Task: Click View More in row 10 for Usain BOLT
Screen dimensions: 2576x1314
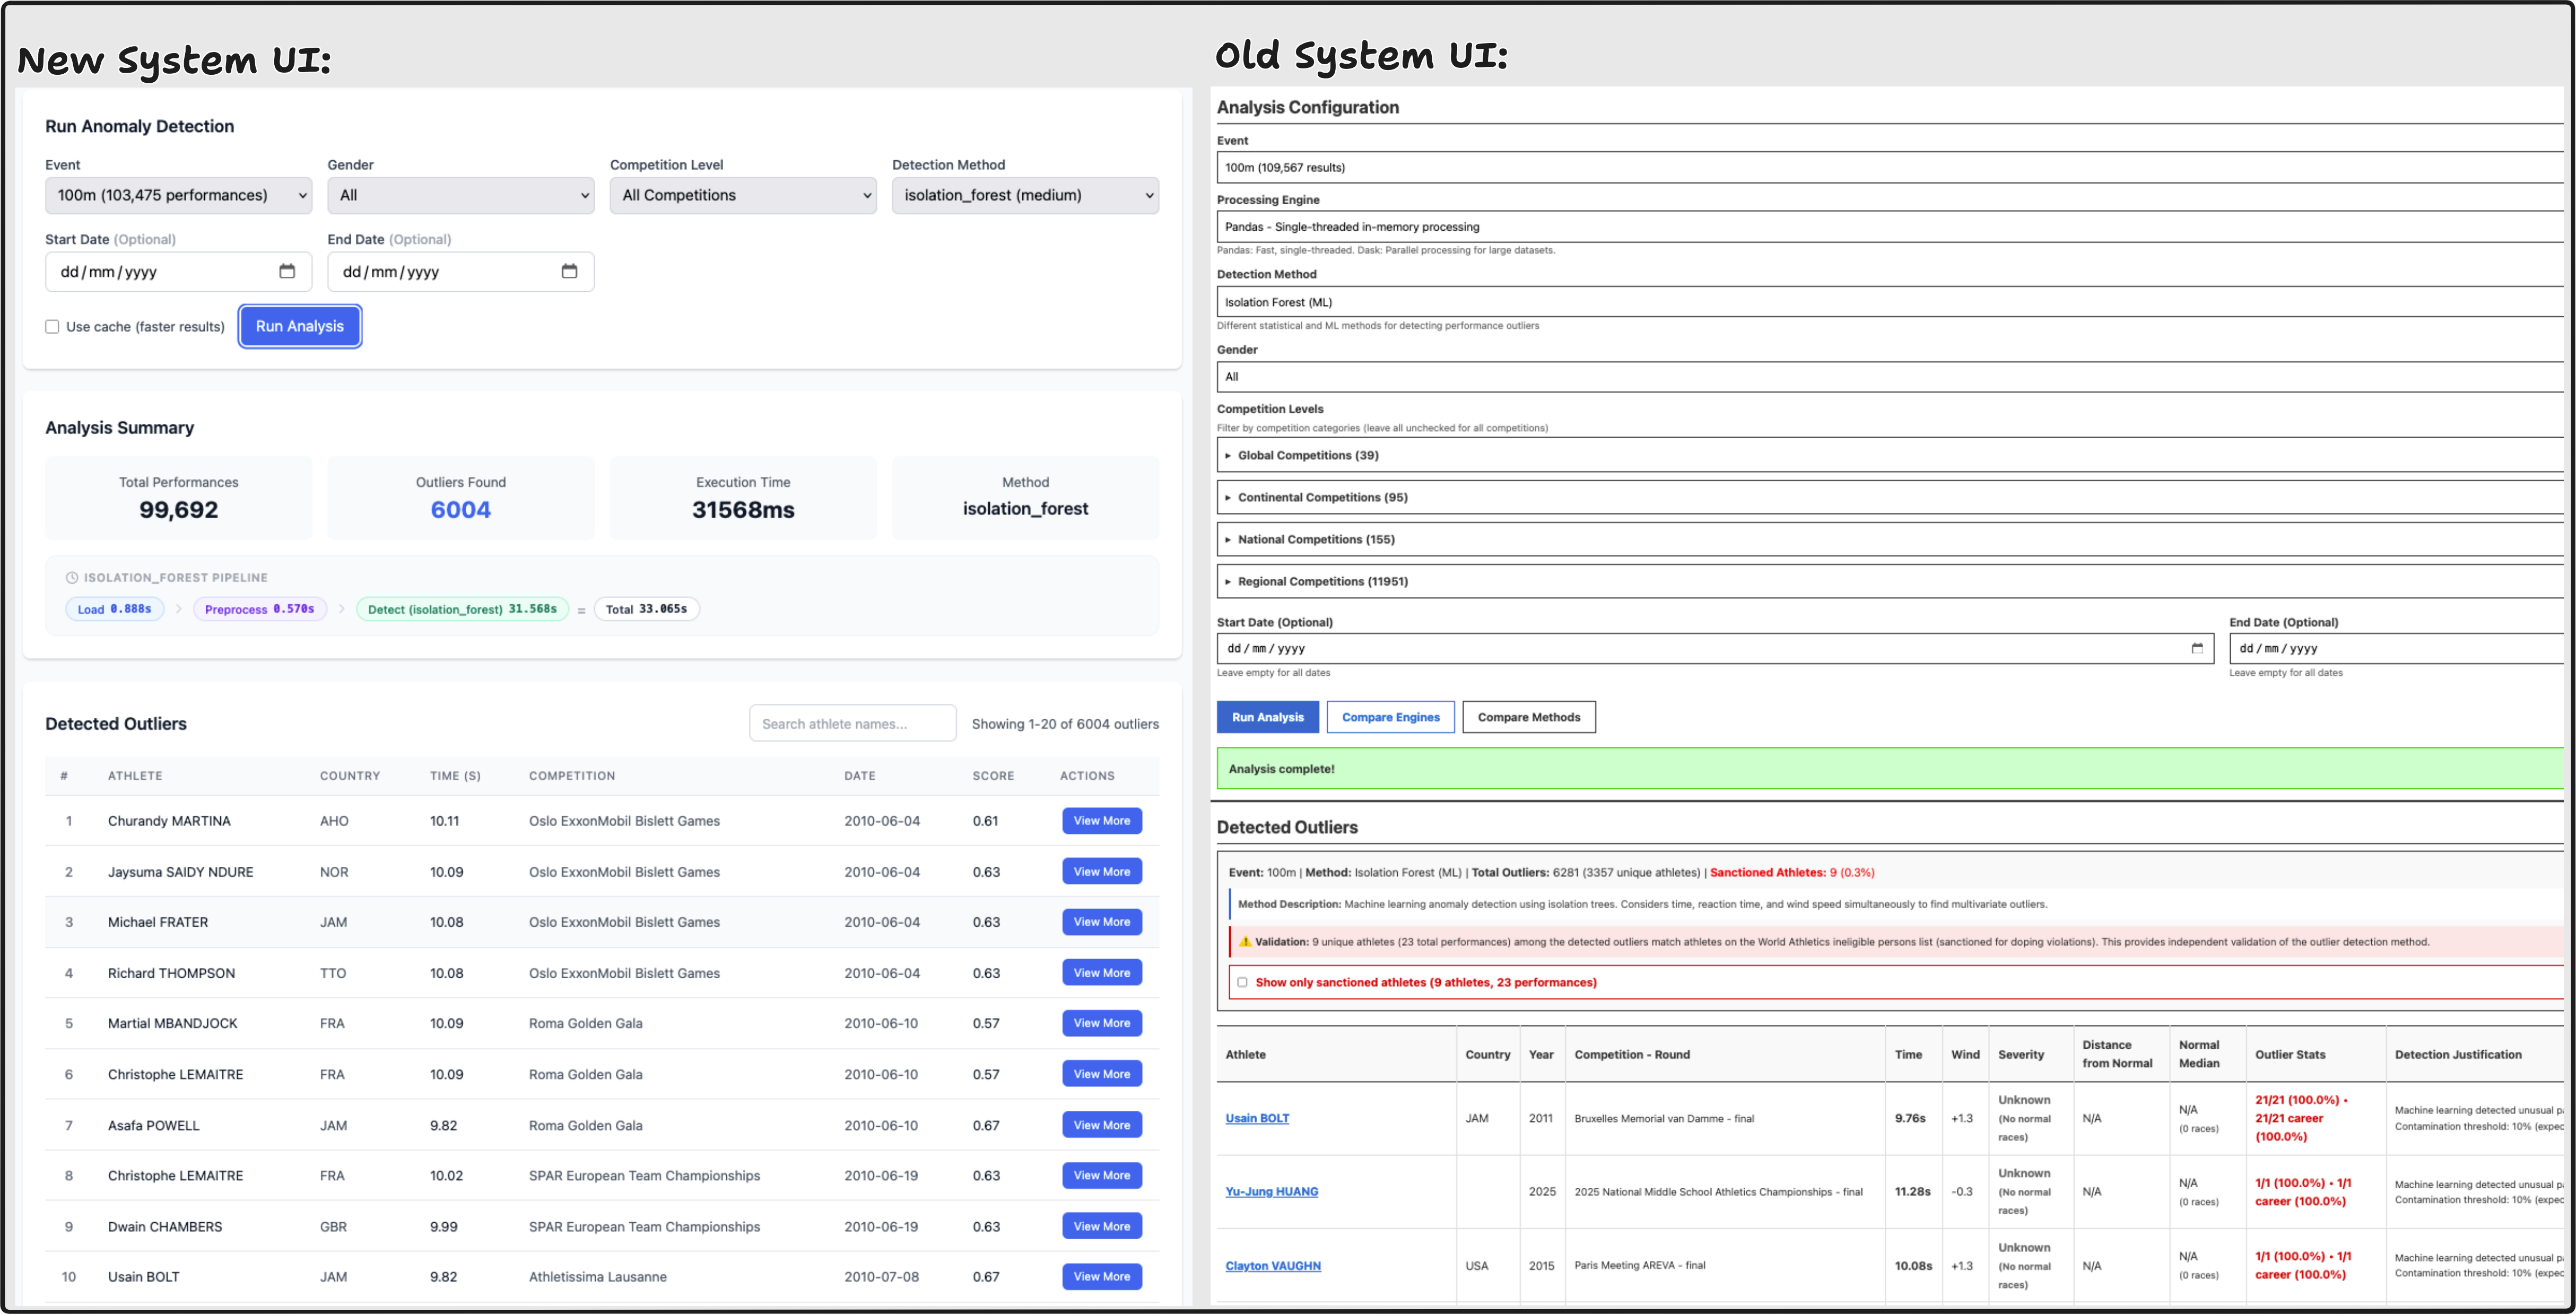Action: tap(1102, 1276)
